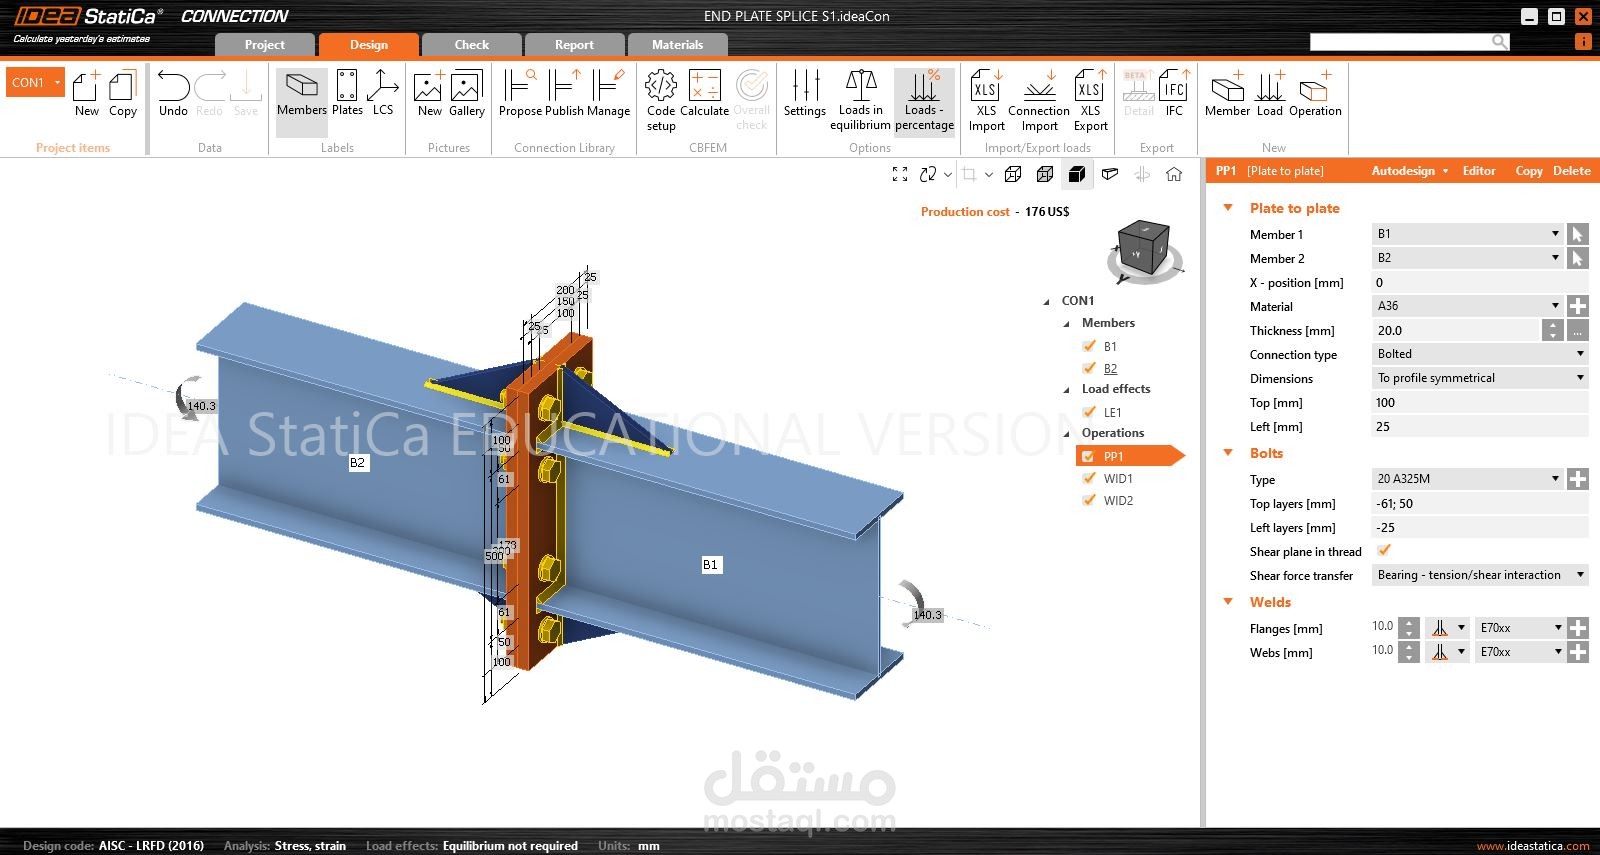1600x855 pixels.
Task: Toggle PP1 operation checkbox
Action: click(1089, 456)
